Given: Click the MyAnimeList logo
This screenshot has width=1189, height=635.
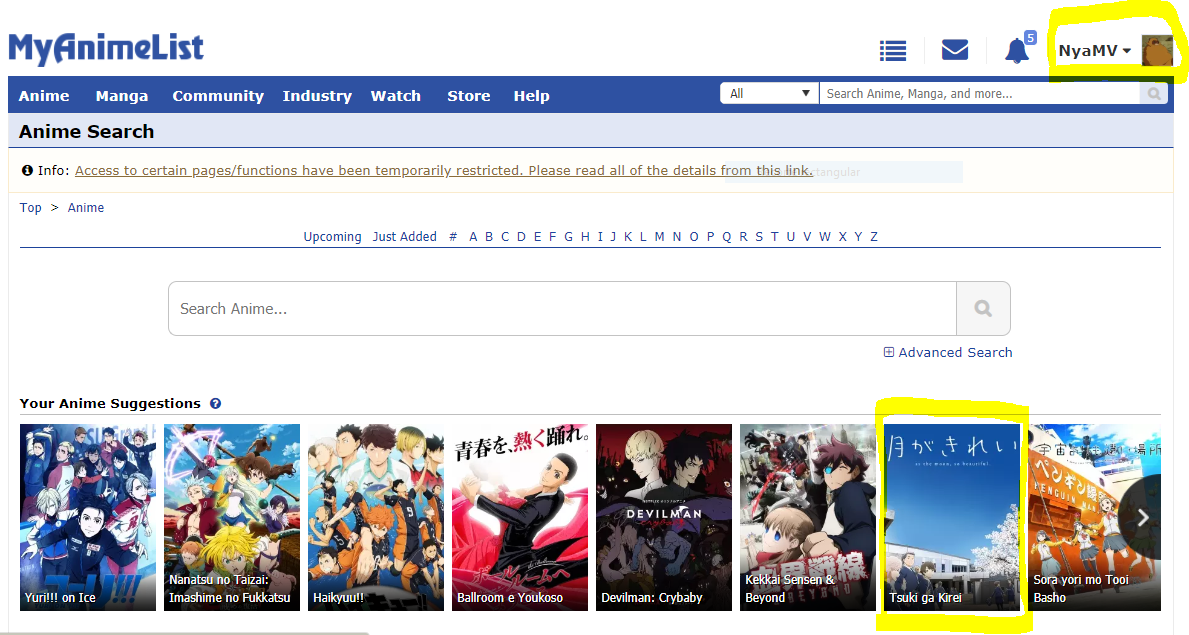Looking at the screenshot, I should click(x=106, y=48).
